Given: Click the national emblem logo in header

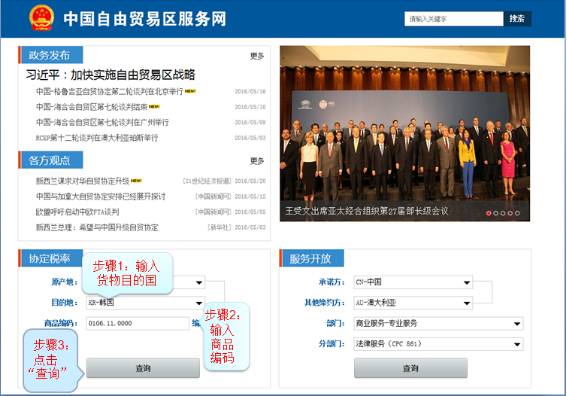Looking at the screenshot, I should click(42, 17).
